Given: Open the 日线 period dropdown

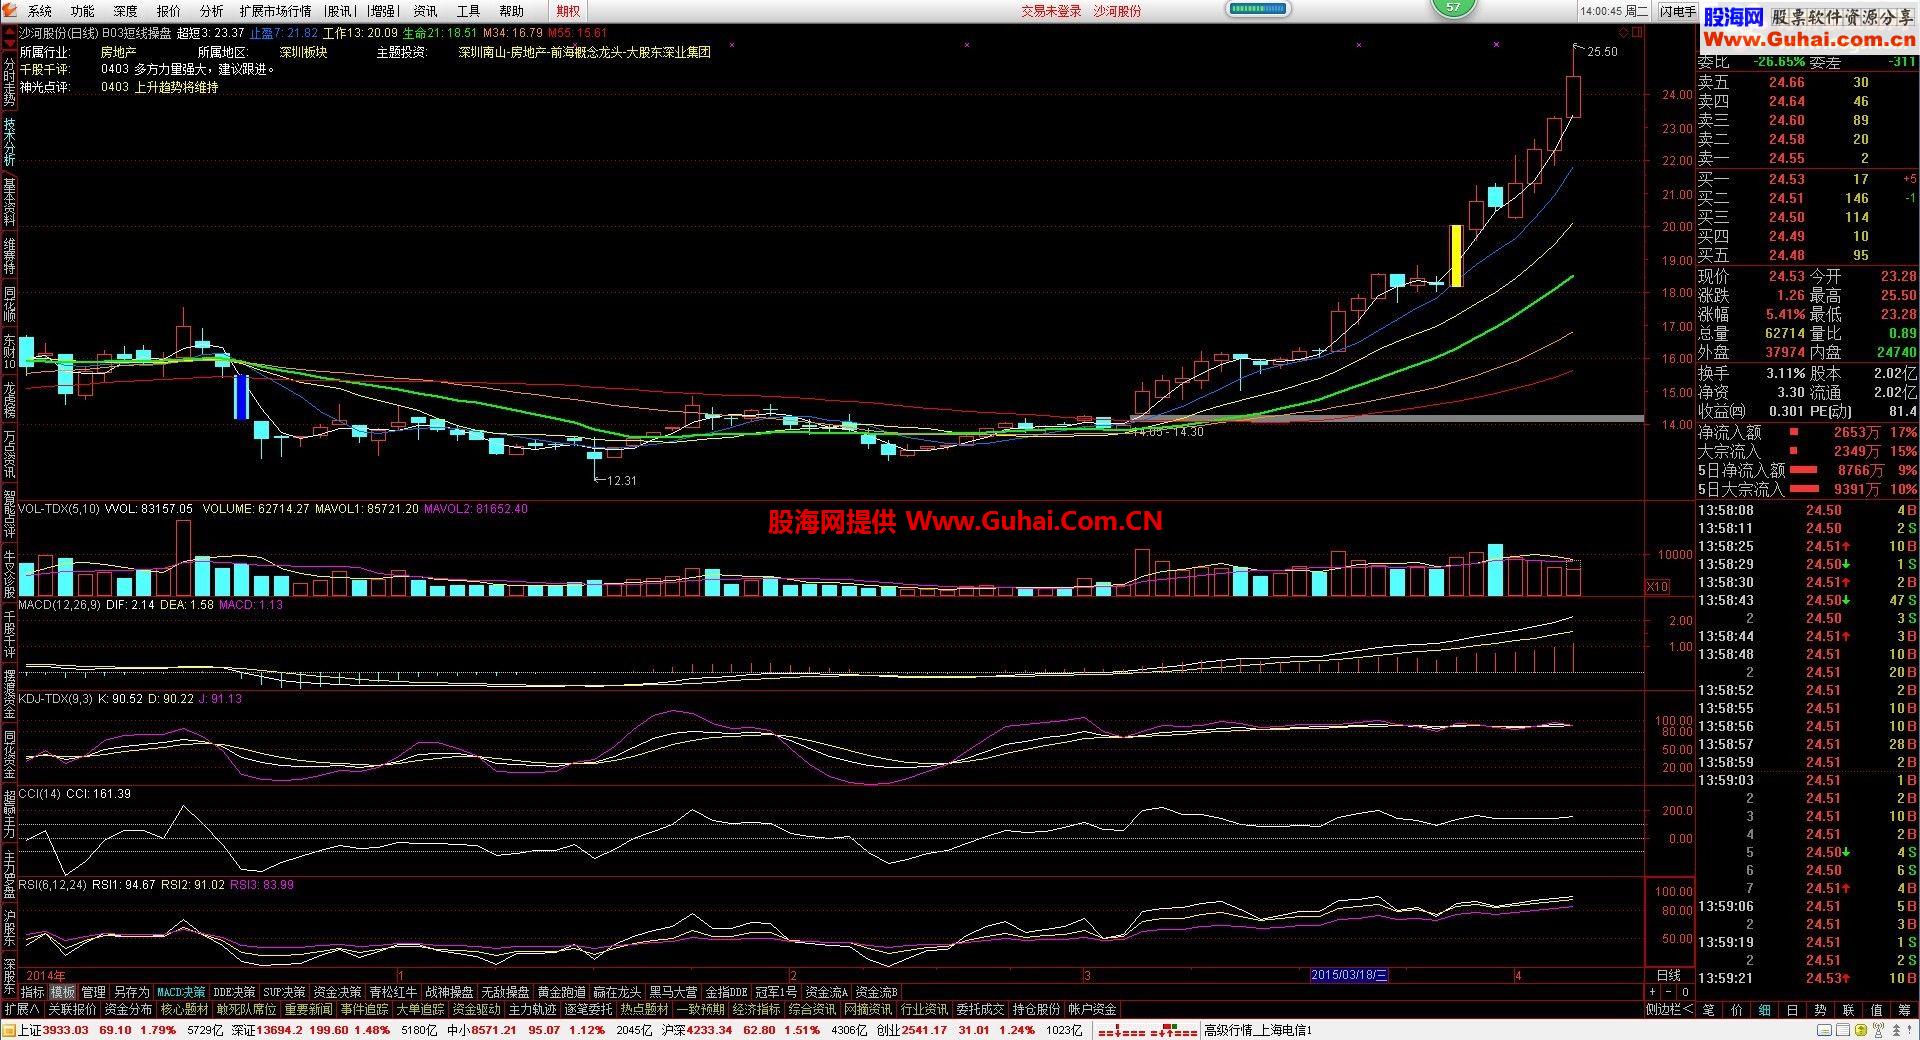Looking at the screenshot, I should tap(1668, 975).
